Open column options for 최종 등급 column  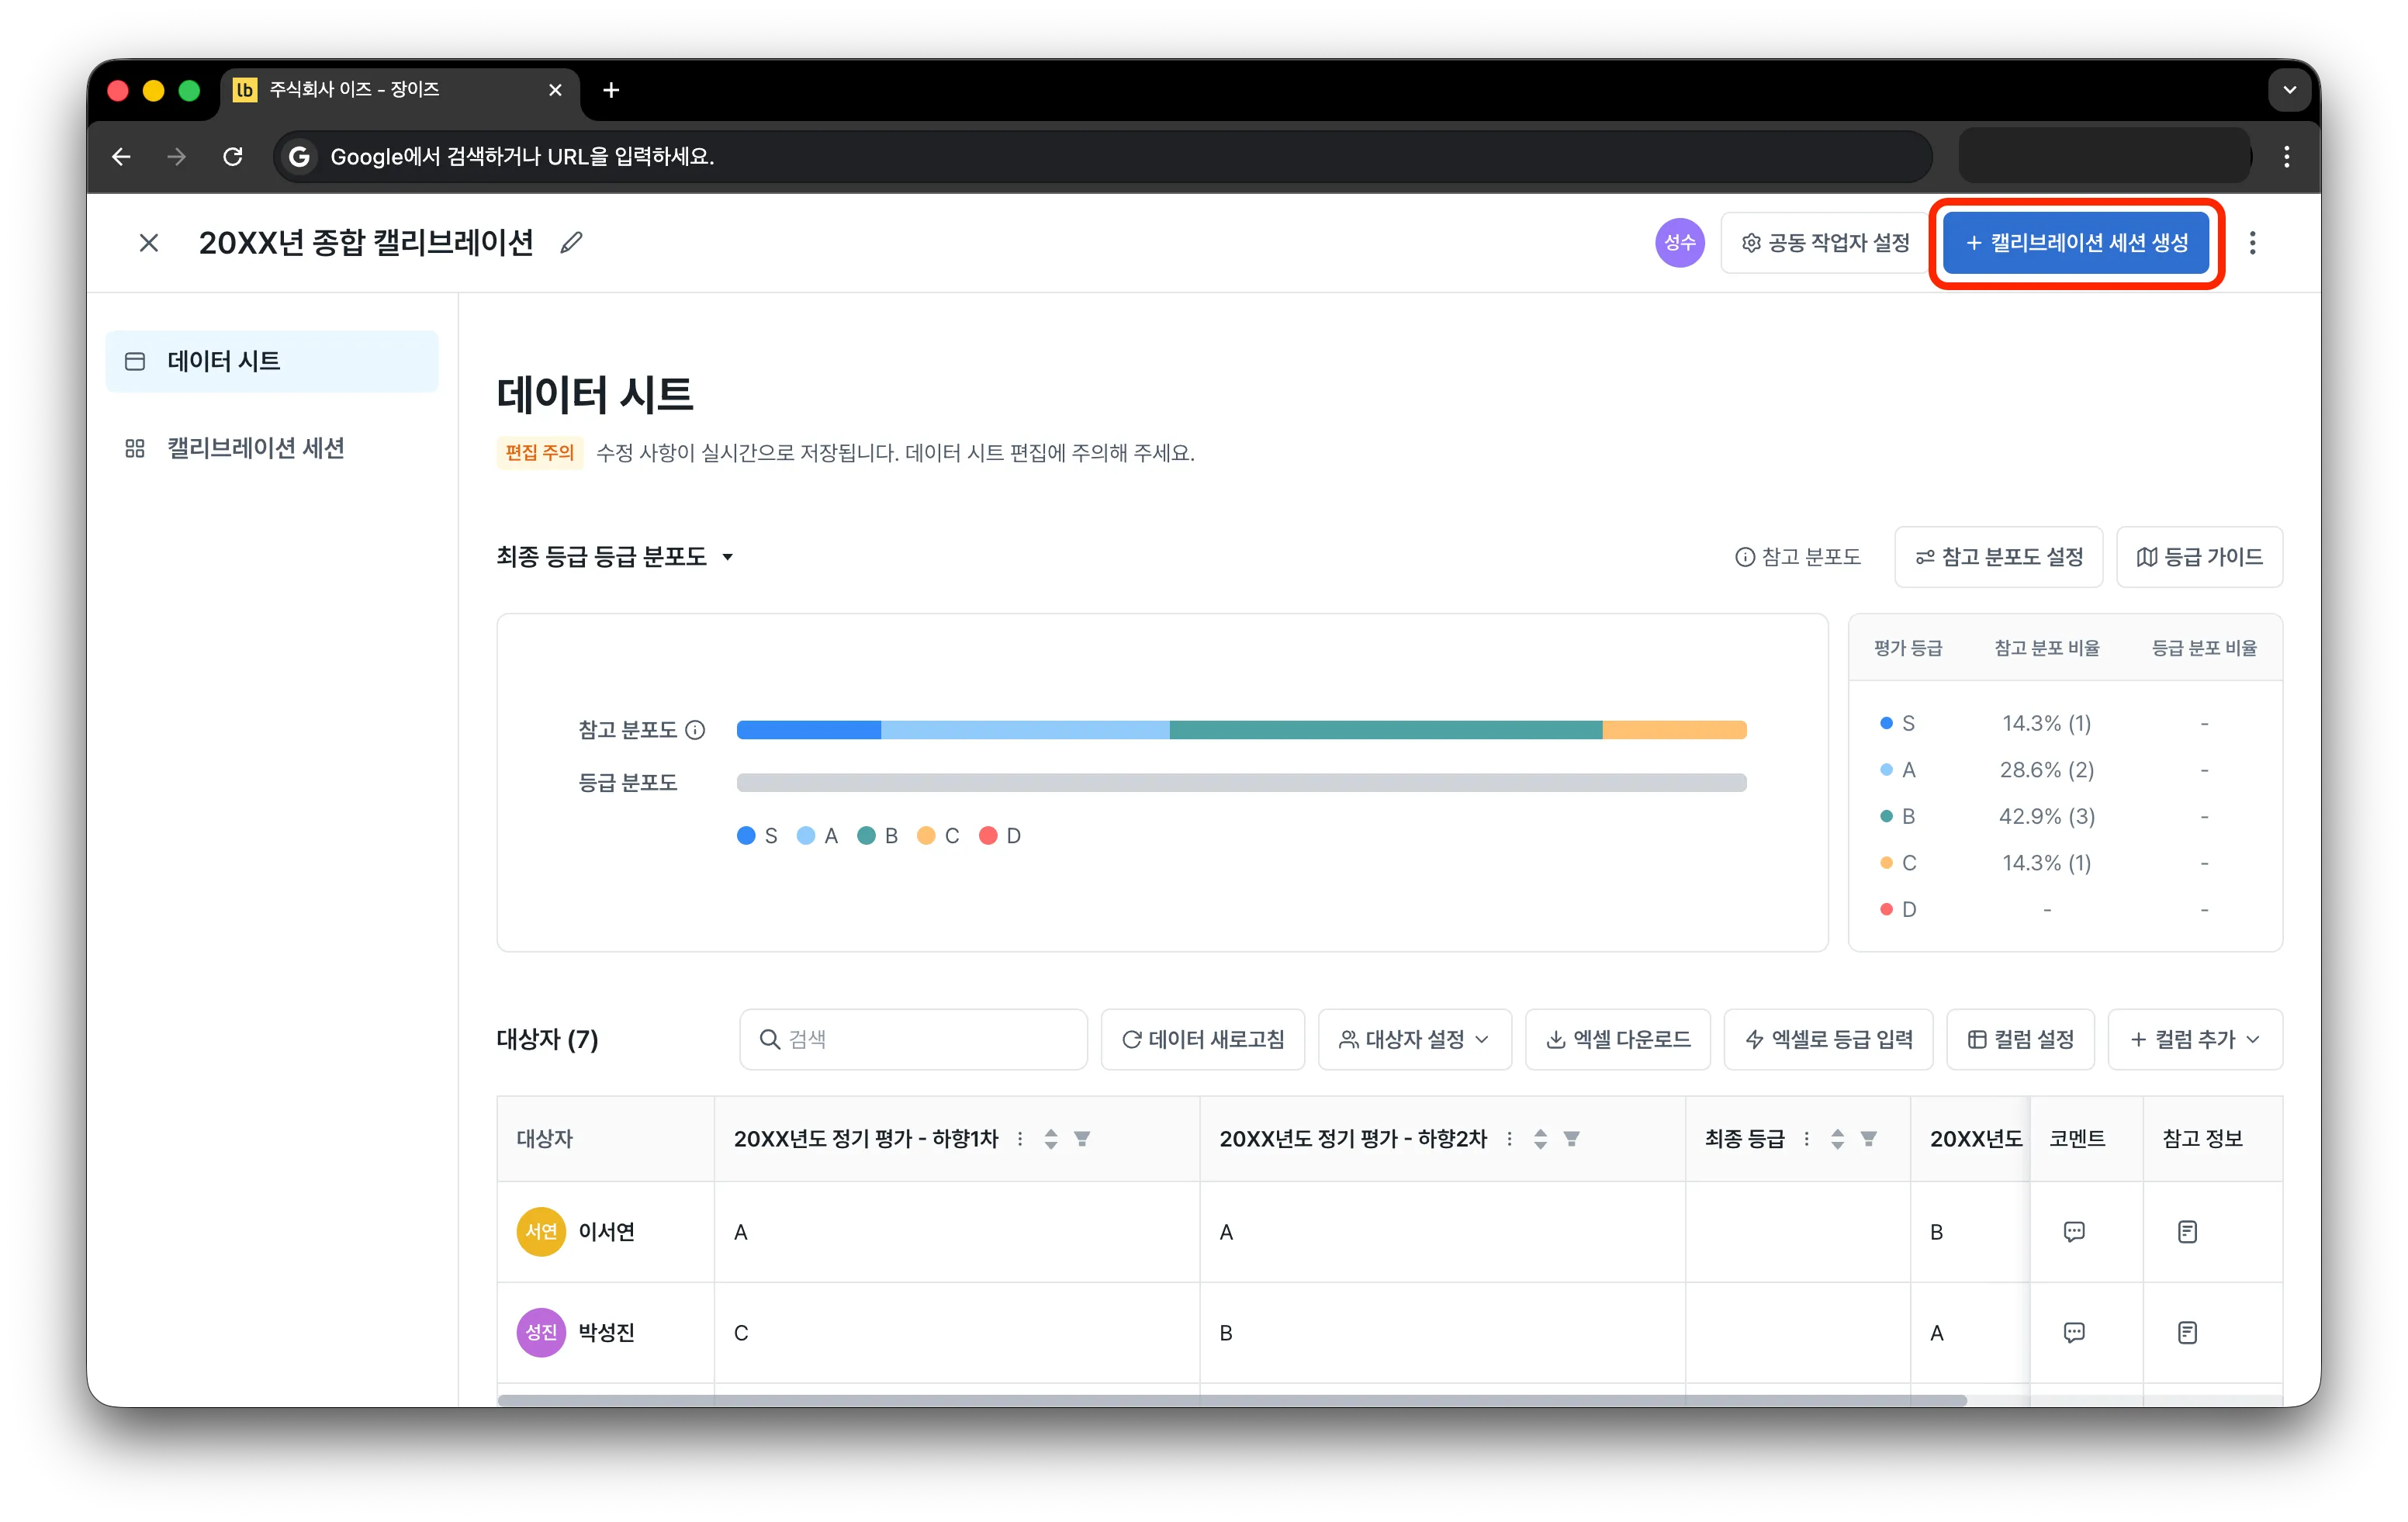coord(1806,1138)
